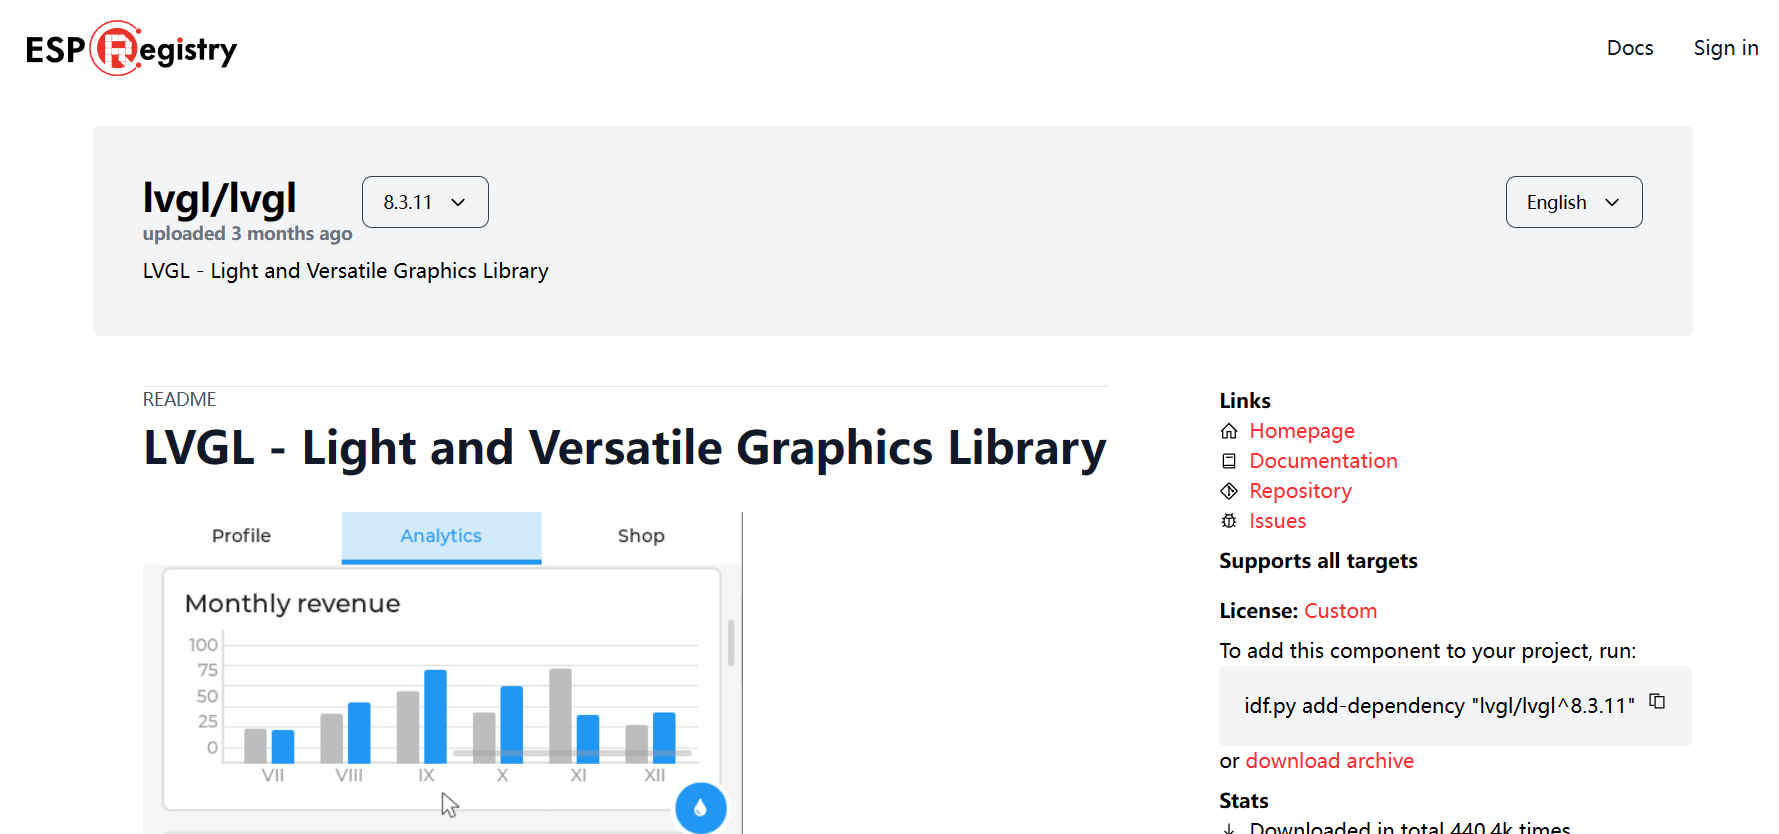Click the house icon beside Homepage
The image size is (1779, 834).
click(1229, 431)
